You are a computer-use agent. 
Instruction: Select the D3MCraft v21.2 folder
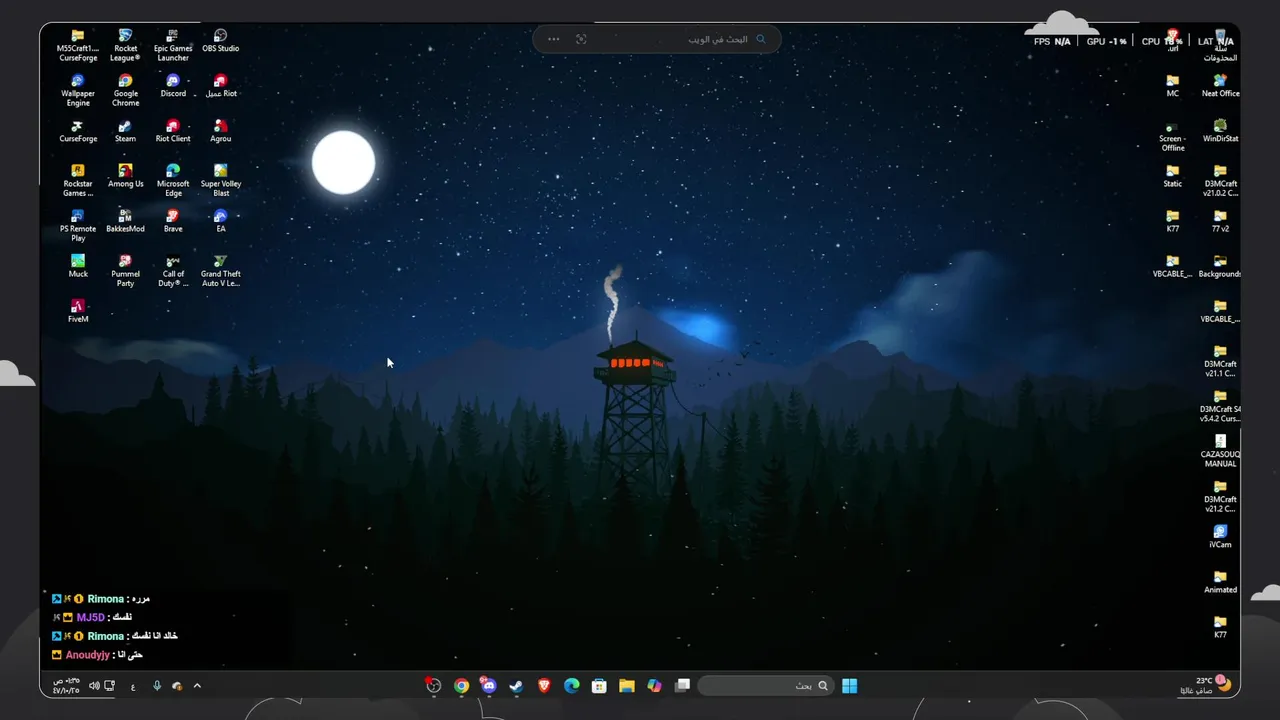pyautogui.click(x=1220, y=495)
